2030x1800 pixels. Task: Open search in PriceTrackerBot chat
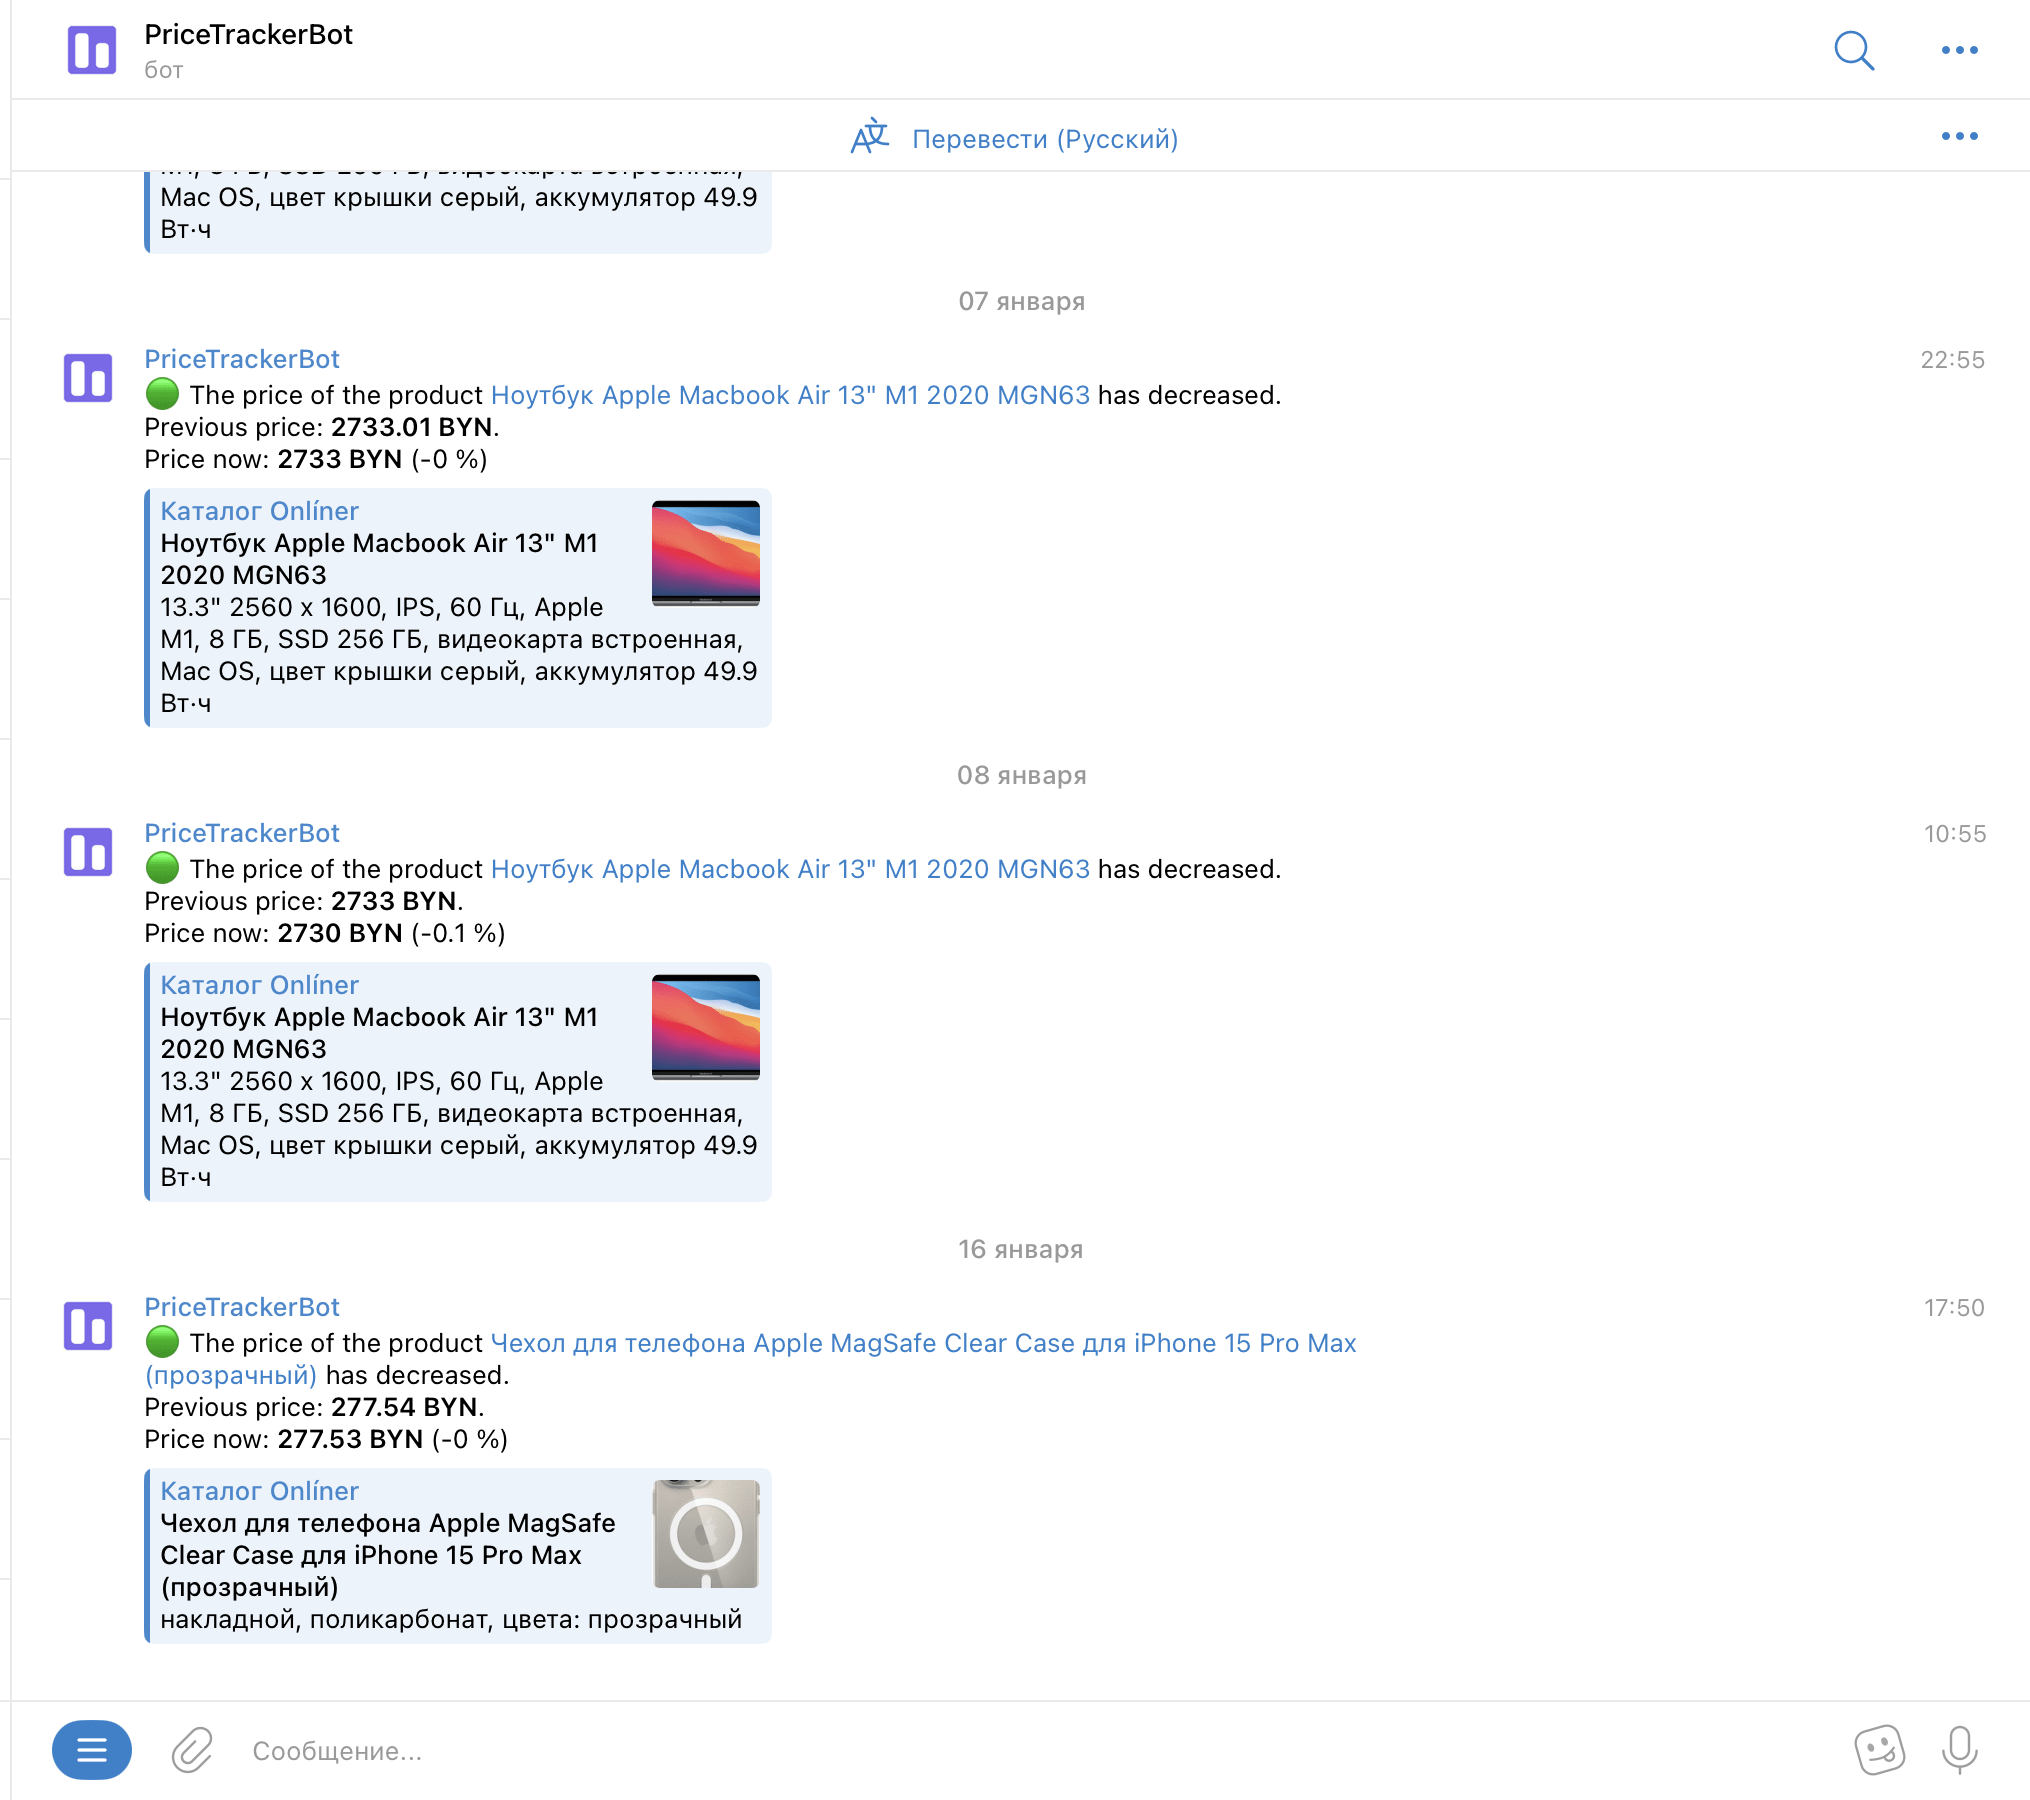[1853, 50]
